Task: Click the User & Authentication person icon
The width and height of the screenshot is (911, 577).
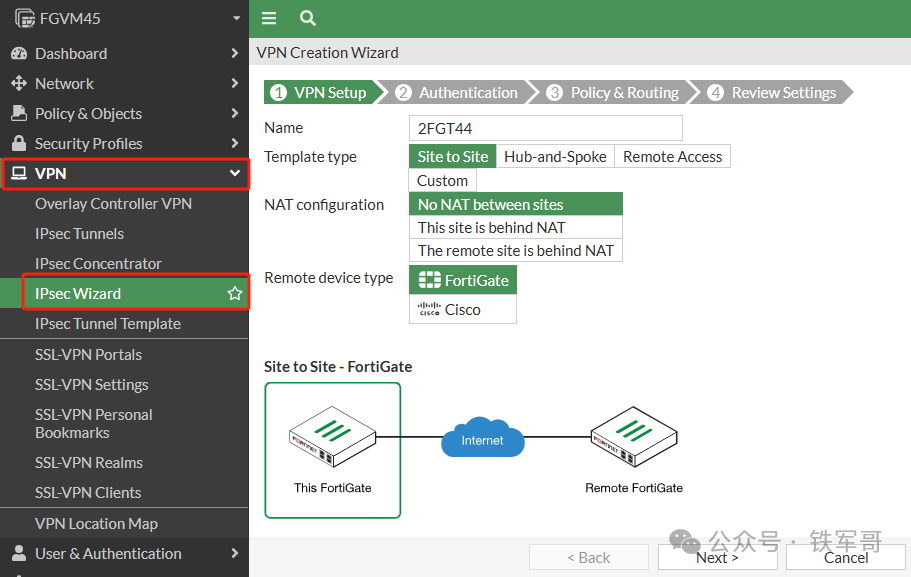Action: point(19,553)
